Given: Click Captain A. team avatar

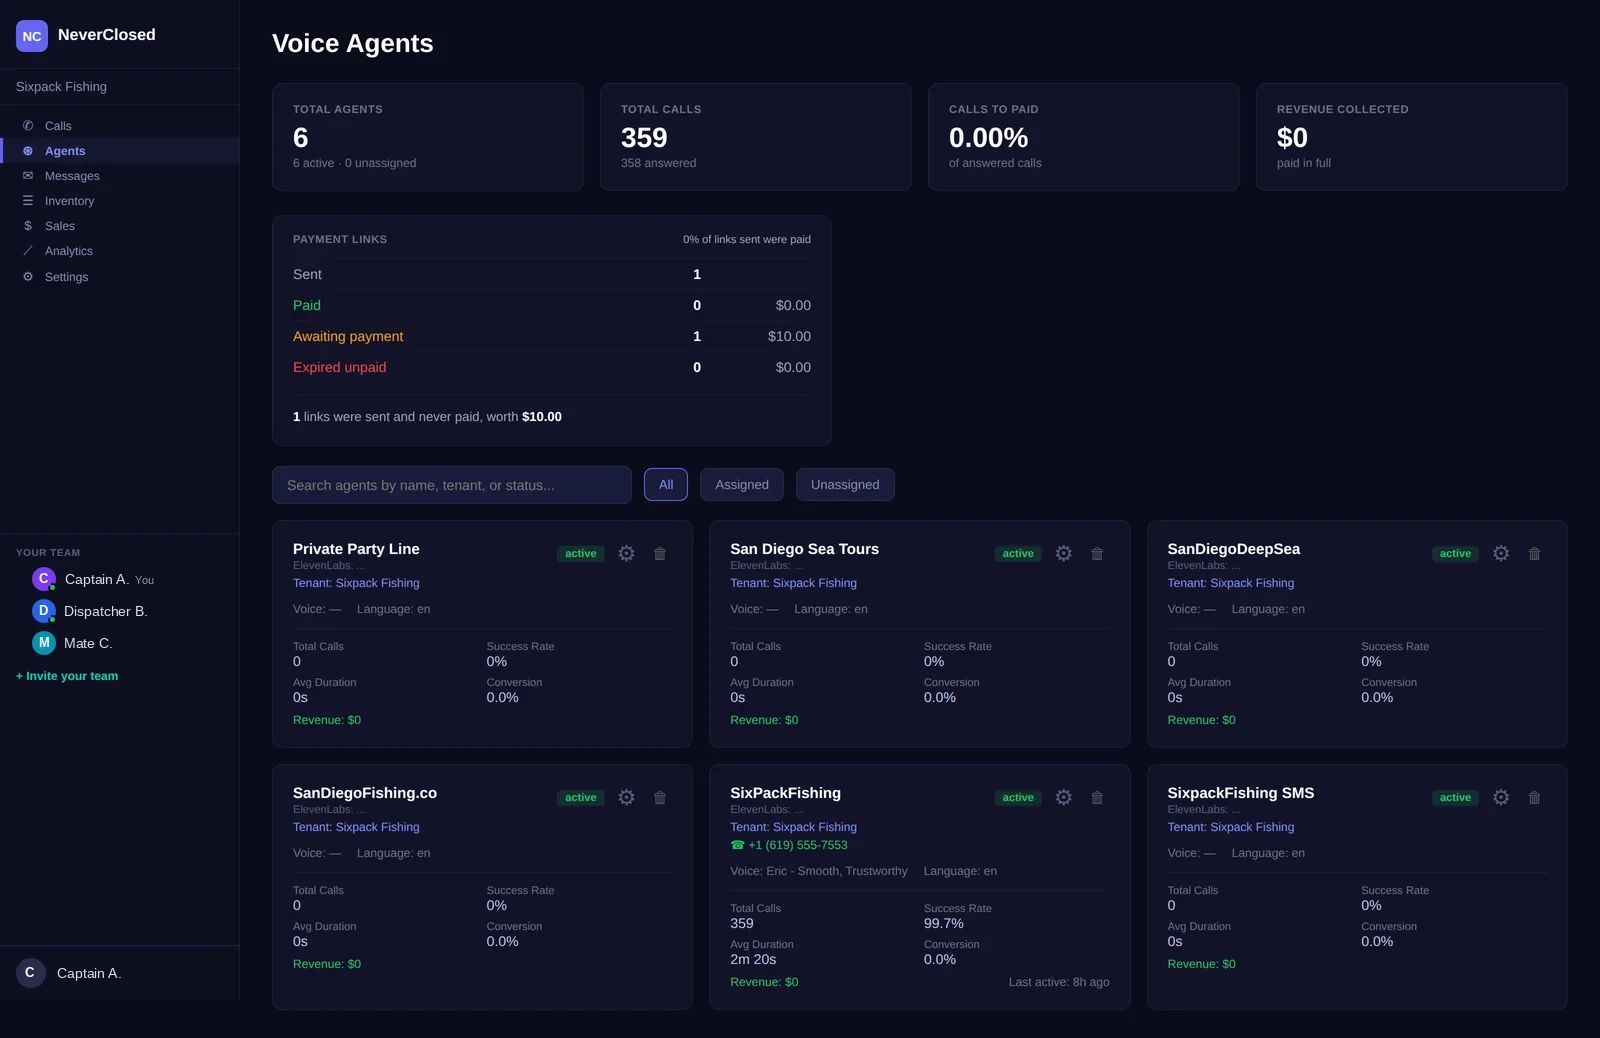Looking at the screenshot, I should (43, 579).
